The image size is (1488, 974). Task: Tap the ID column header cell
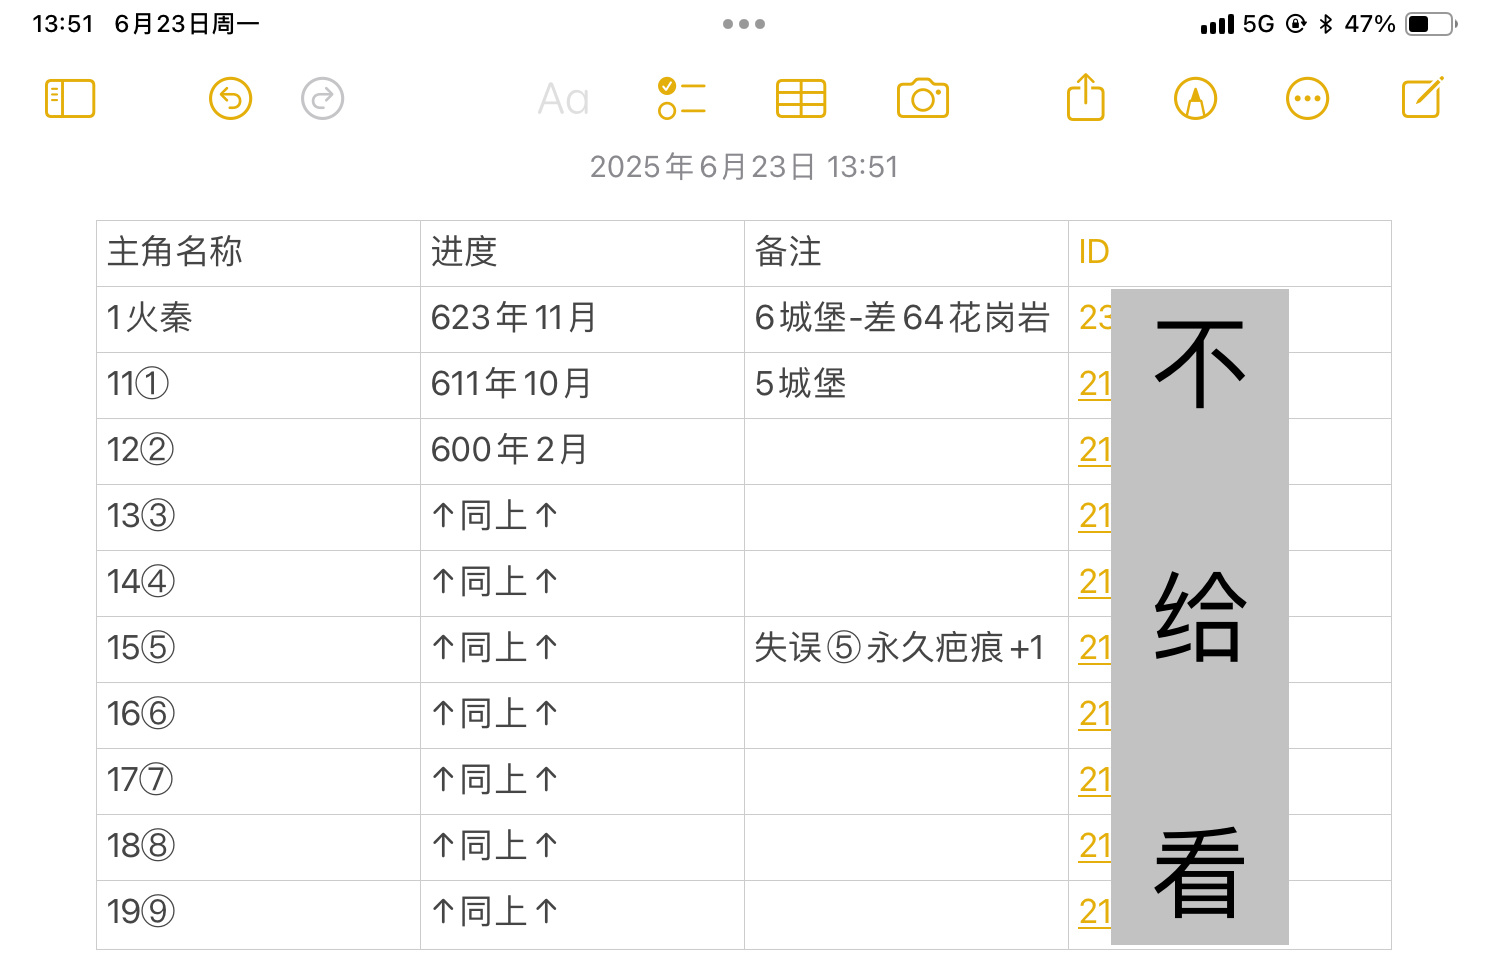(x=1230, y=253)
